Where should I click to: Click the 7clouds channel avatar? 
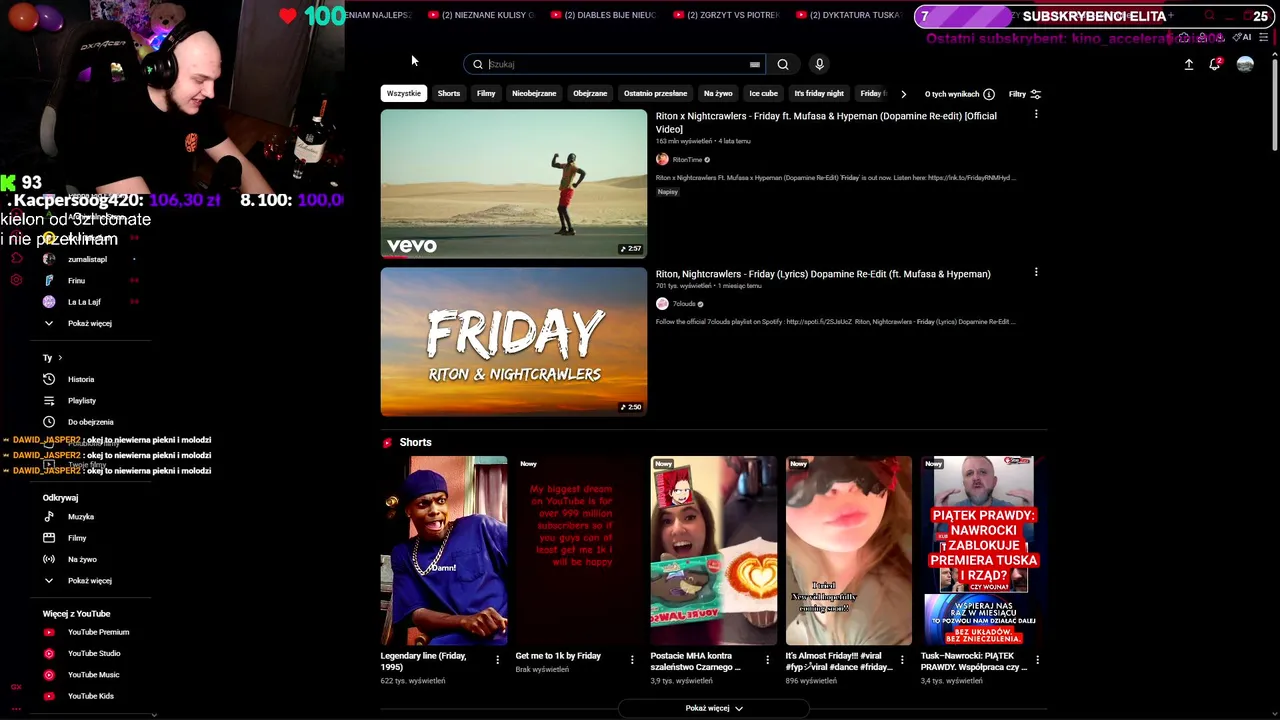[662, 304]
